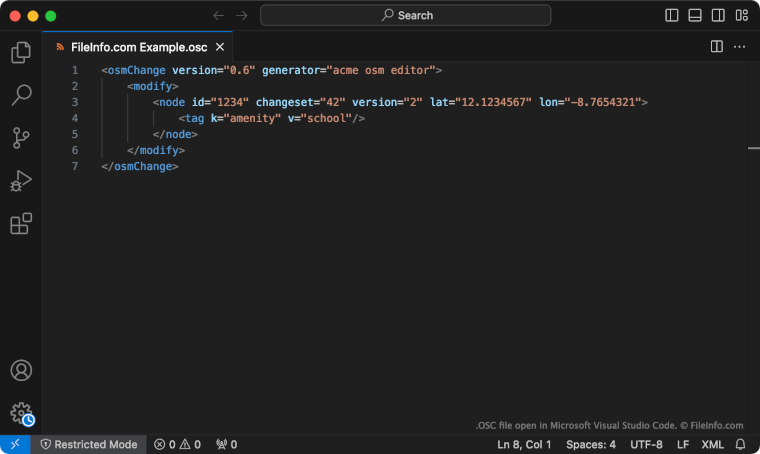Click the notifications bell in status bar
760x454 pixels.
[x=741, y=444]
